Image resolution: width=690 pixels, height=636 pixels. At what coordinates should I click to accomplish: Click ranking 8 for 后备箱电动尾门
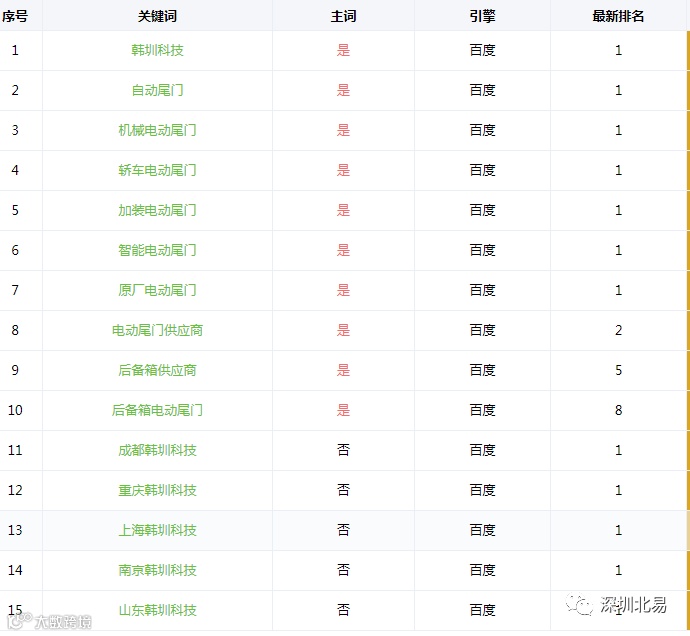(618, 410)
